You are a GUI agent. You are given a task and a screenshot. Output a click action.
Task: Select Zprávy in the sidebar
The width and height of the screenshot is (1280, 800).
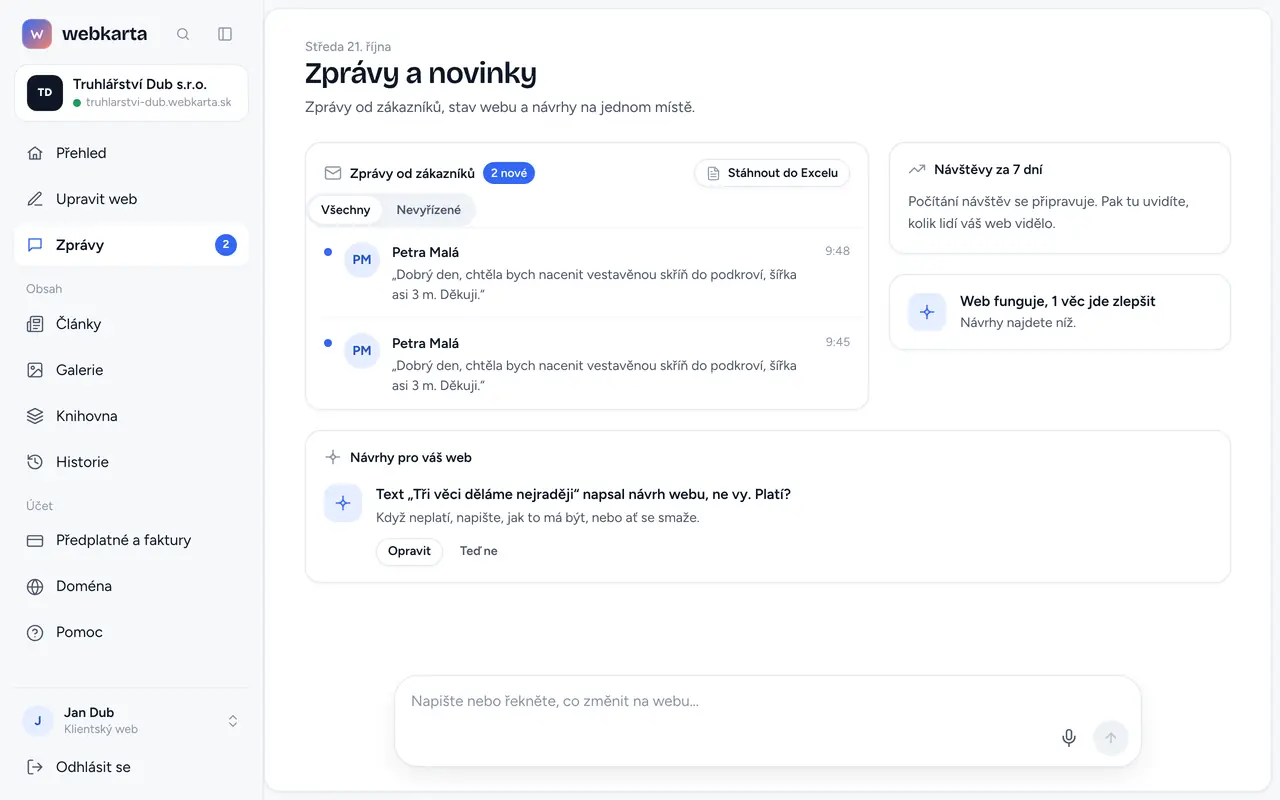tap(131, 245)
